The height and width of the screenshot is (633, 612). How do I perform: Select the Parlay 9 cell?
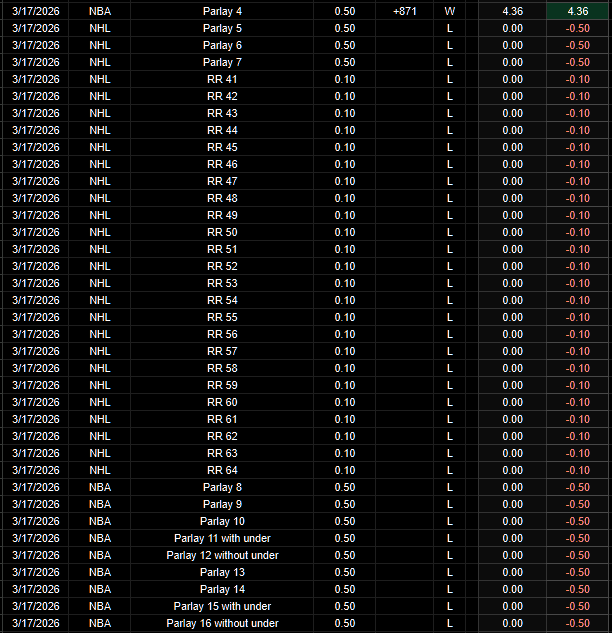tap(222, 504)
